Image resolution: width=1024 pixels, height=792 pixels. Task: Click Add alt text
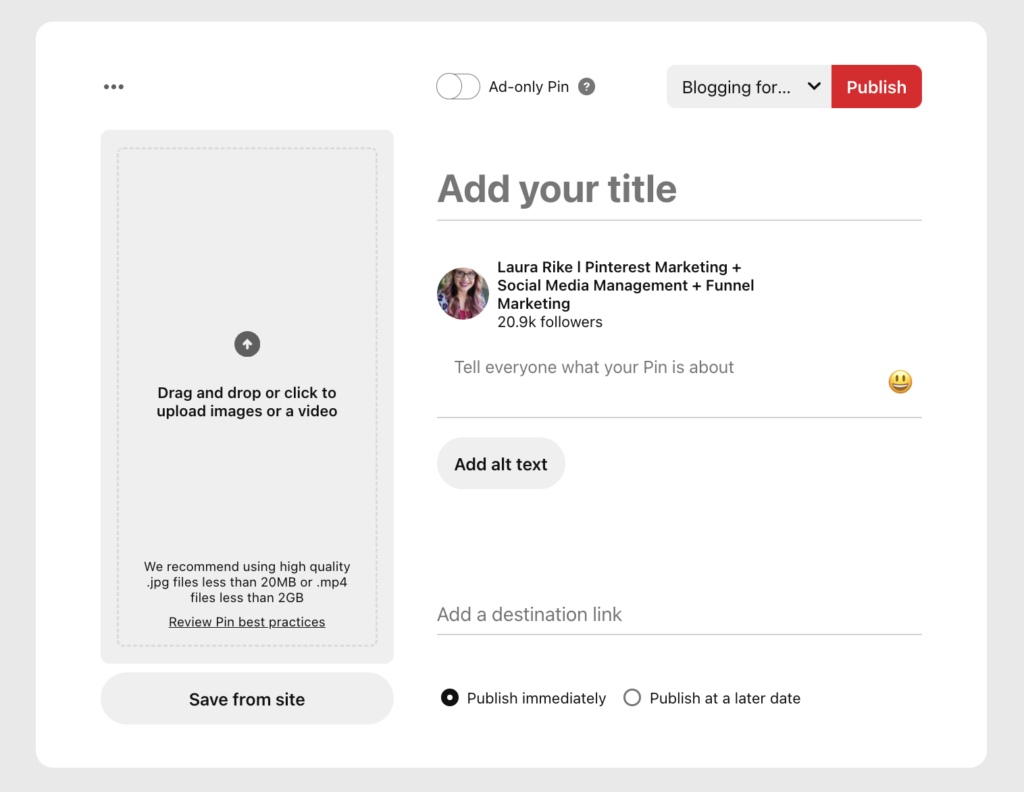coord(500,463)
